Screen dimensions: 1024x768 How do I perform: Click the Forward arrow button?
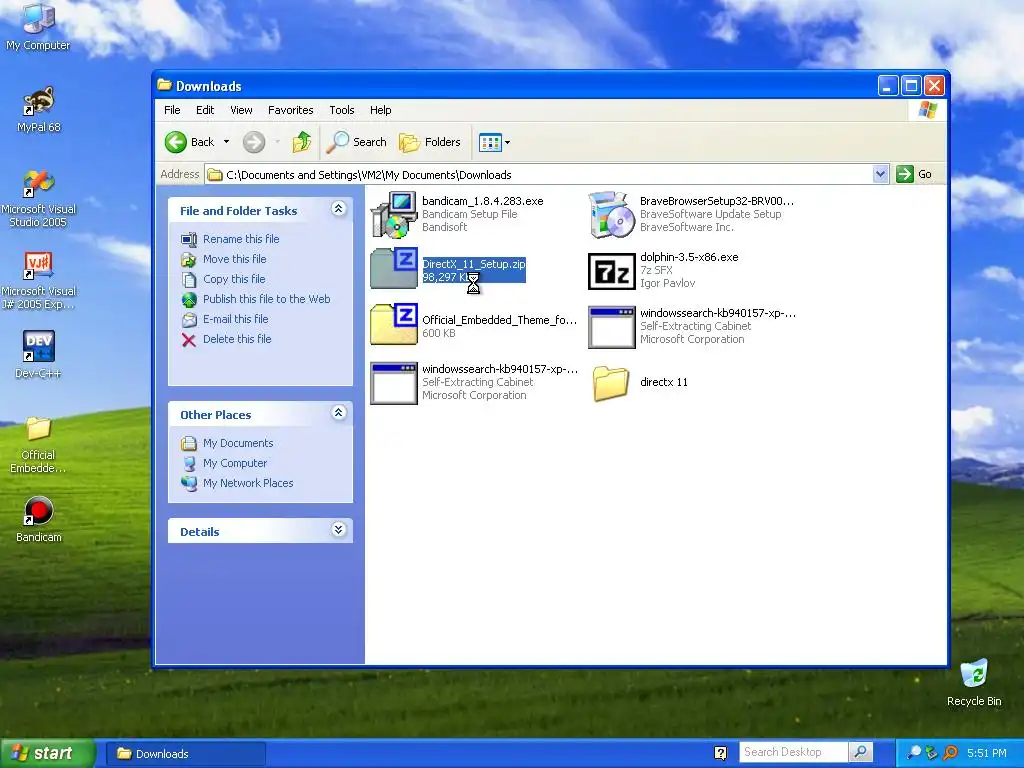point(254,142)
